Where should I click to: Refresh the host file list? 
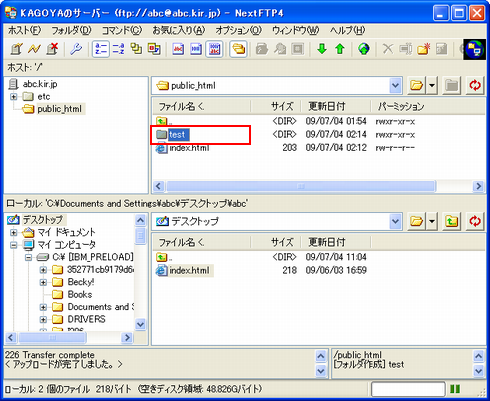pyautogui.click(x=475, y=86)
